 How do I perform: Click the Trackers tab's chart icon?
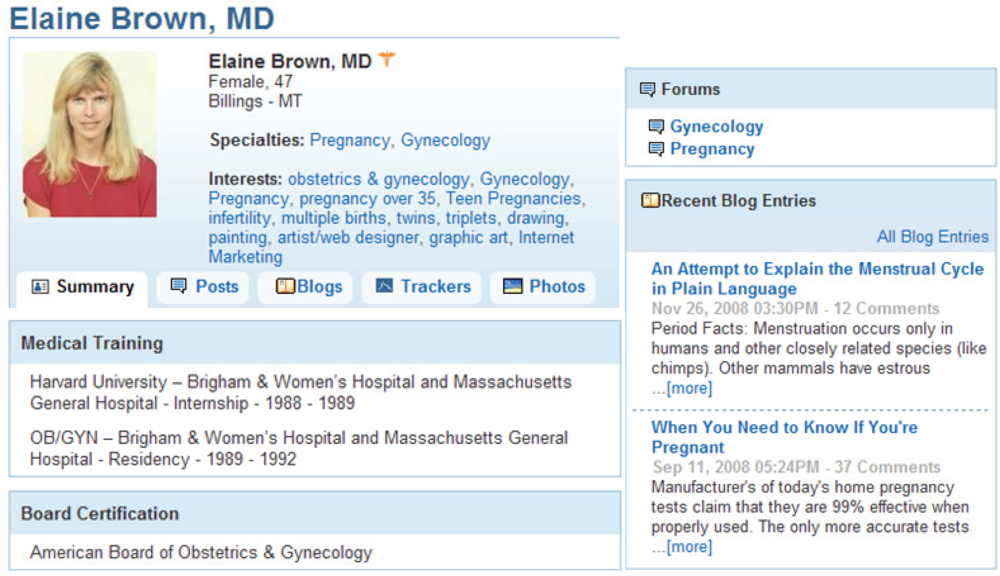pos(384,287)
